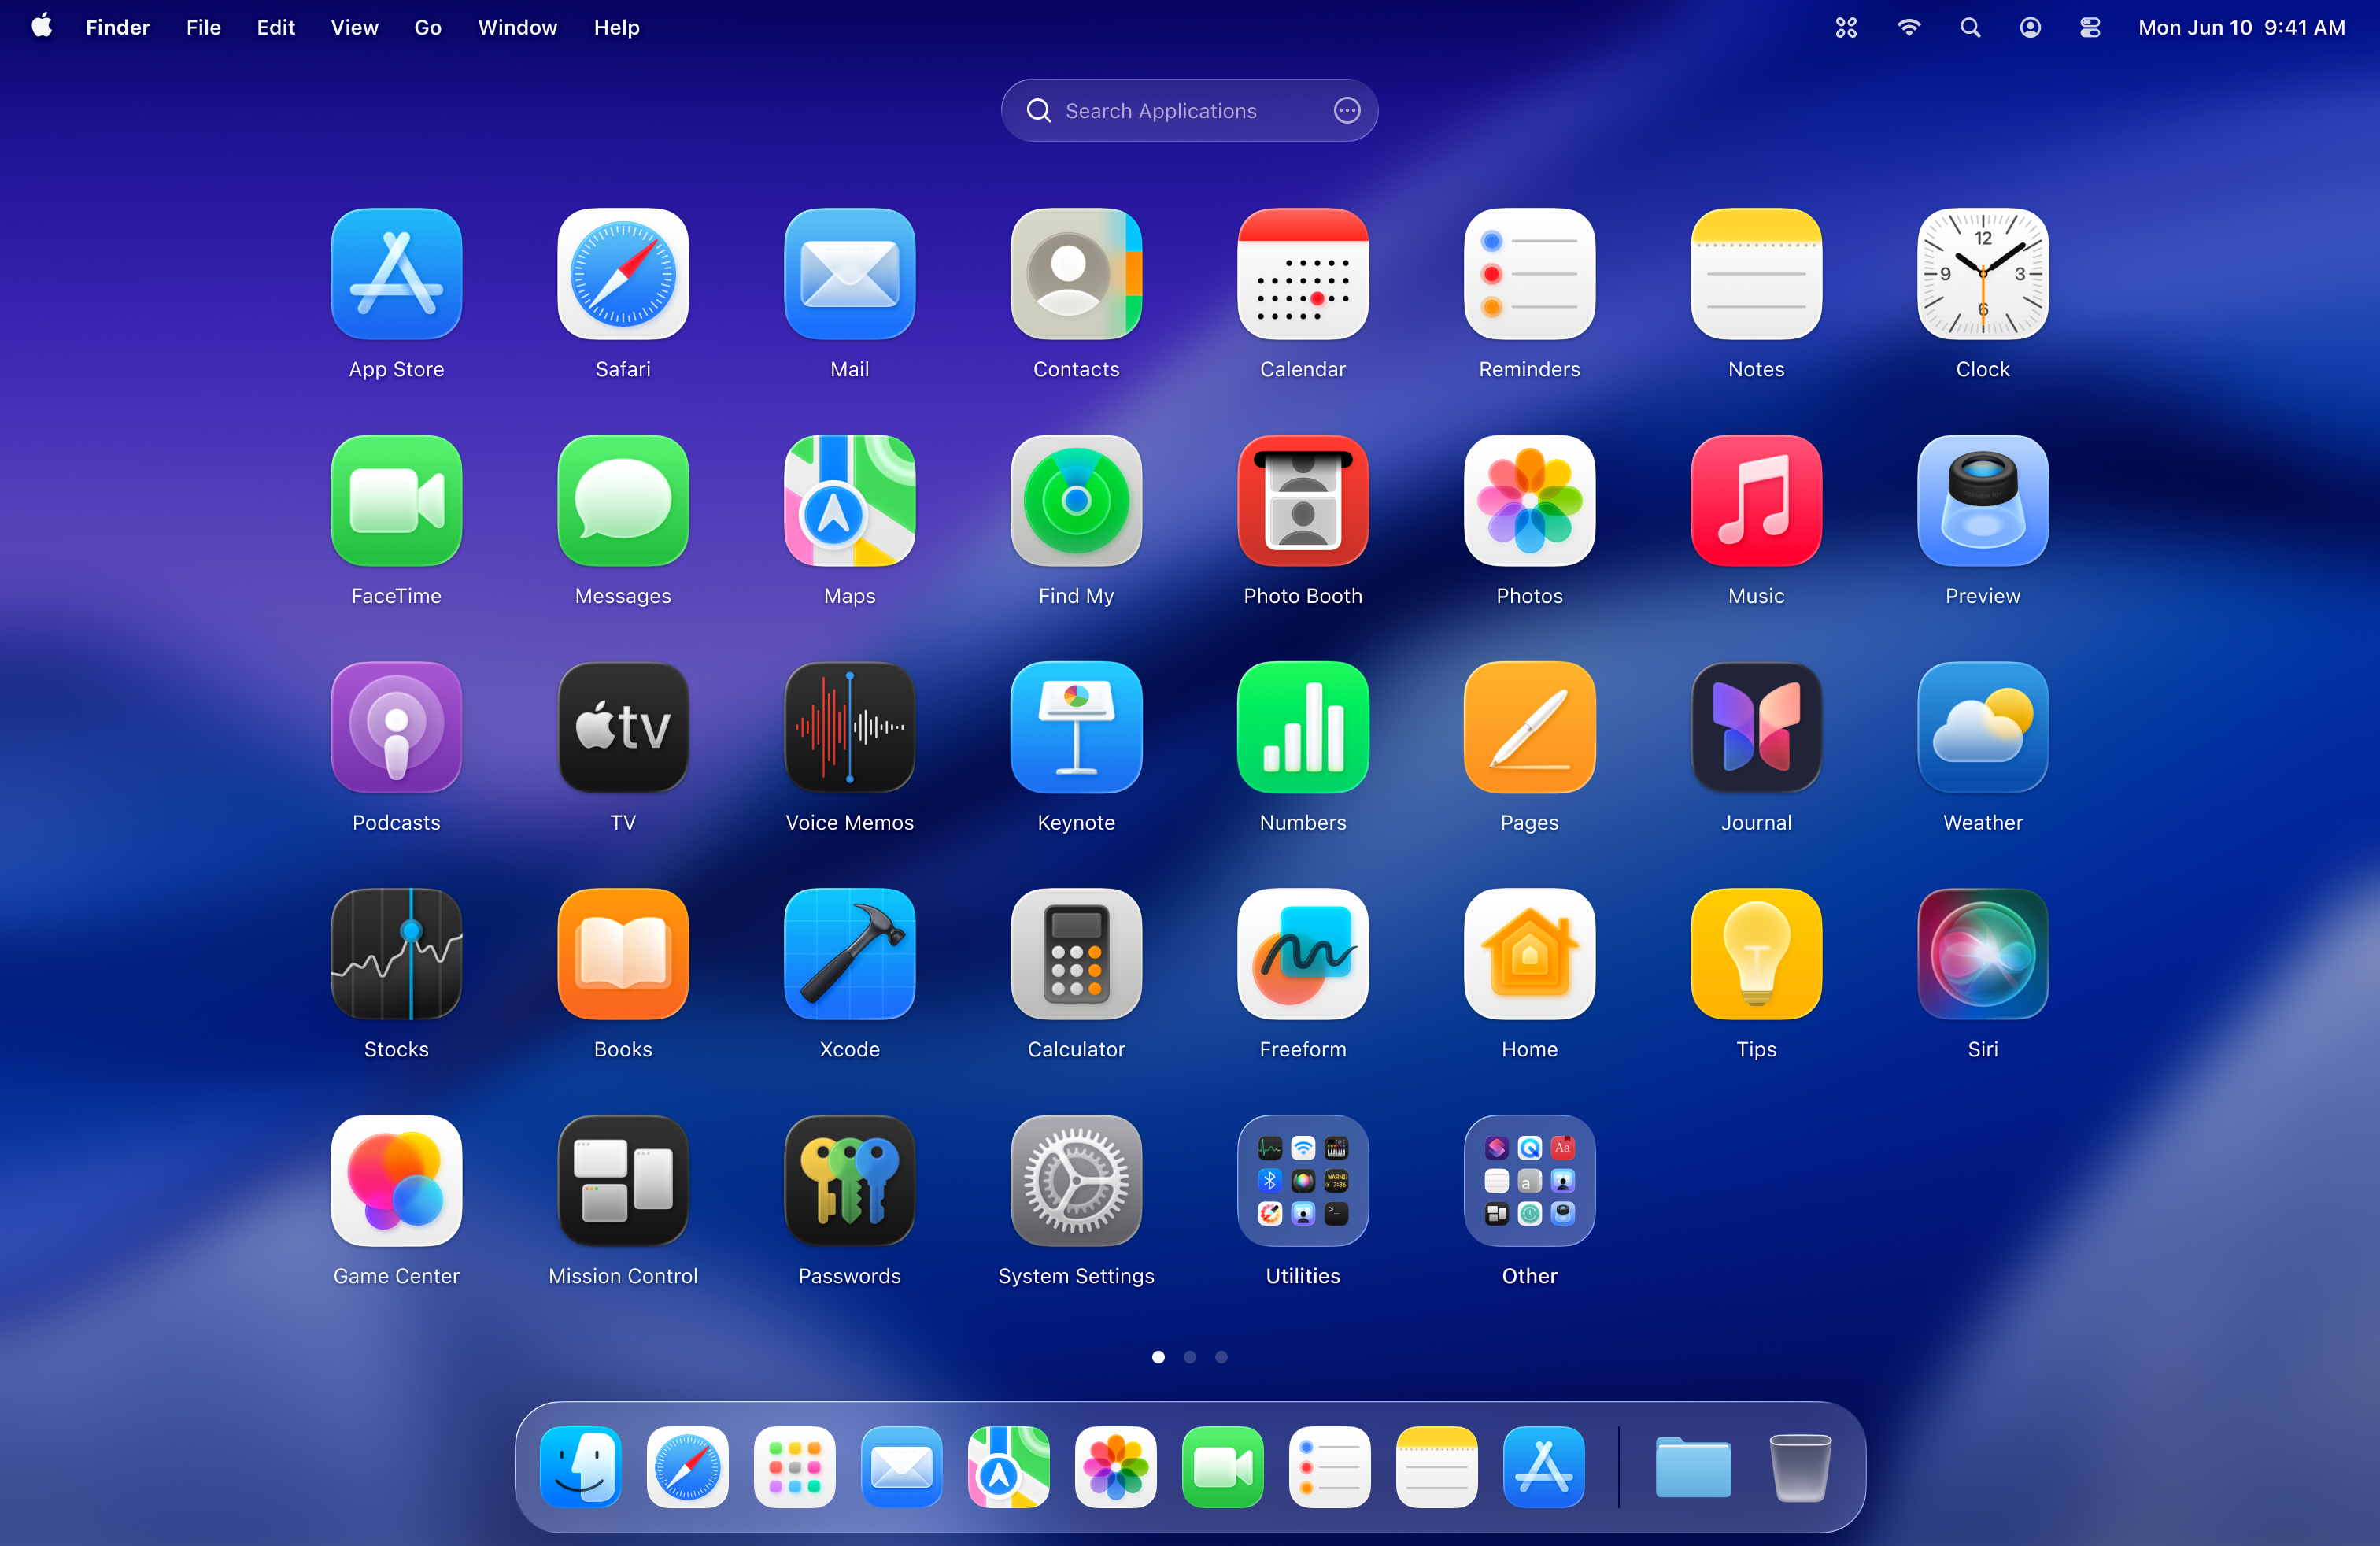
Task: Open Podcasts app
Action: click(x=396, y=728)
